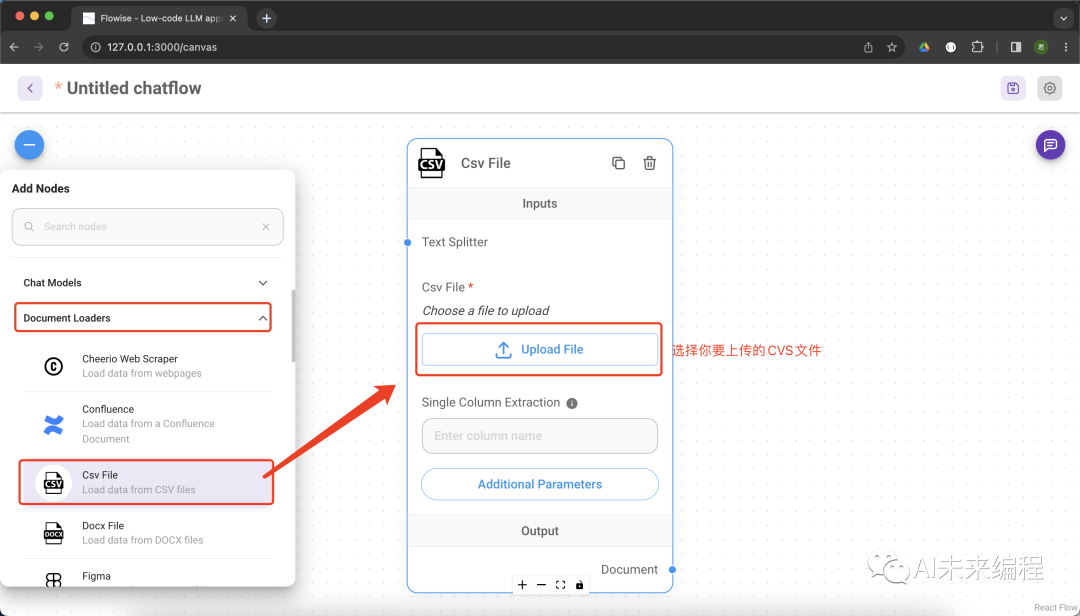Click the back arrow beside Untitled chatflow
This screenshot has width=1080, height=616.
(x=30, y=88)
